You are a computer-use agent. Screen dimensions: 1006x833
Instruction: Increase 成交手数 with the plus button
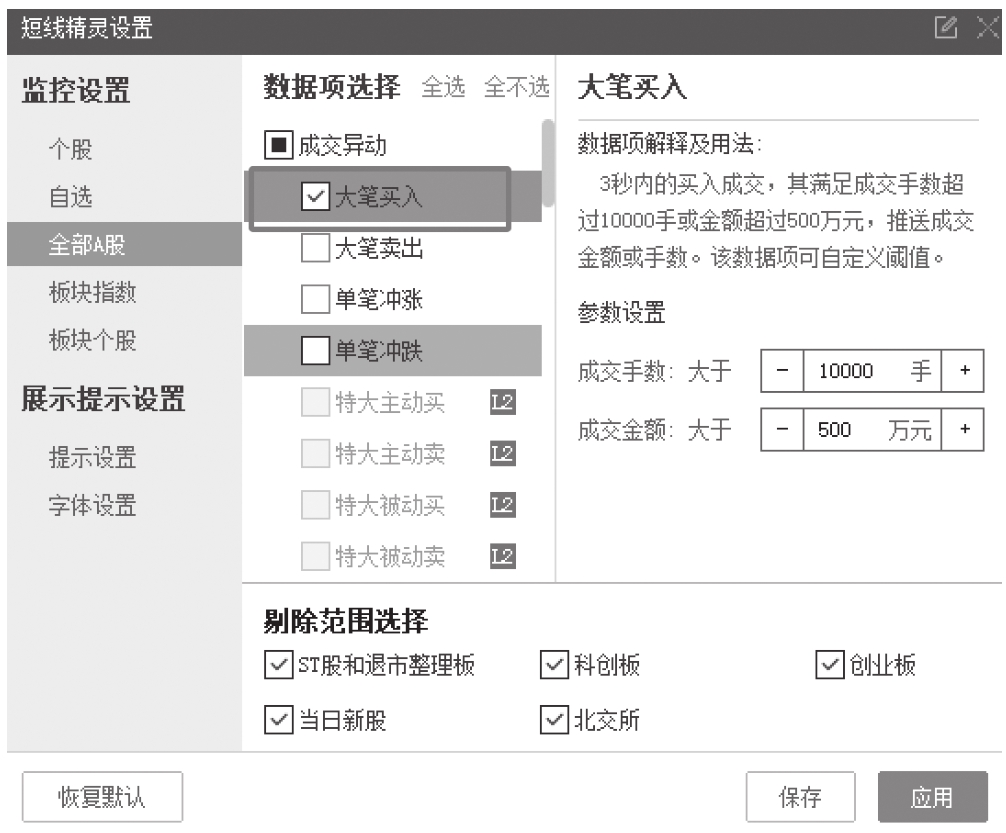coord(964,370)
